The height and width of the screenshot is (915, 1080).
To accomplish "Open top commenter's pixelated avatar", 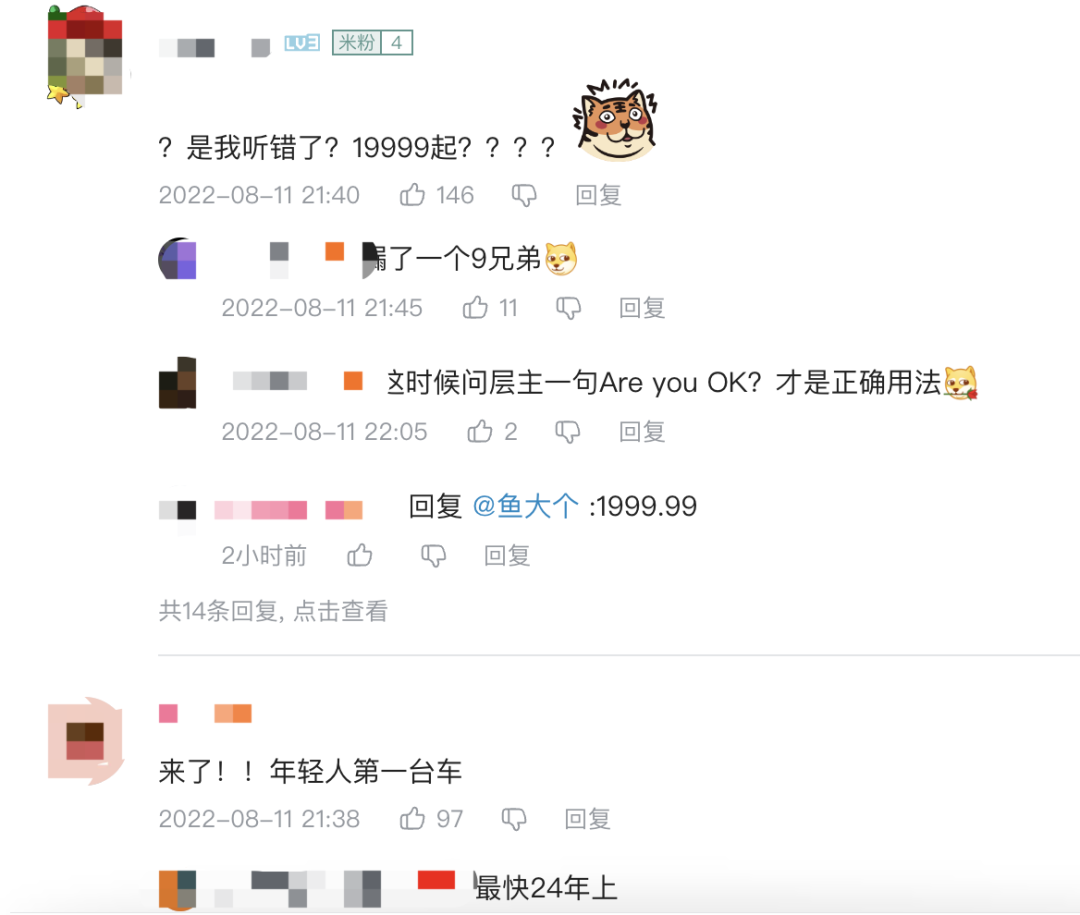I will (x=85, y=55).
